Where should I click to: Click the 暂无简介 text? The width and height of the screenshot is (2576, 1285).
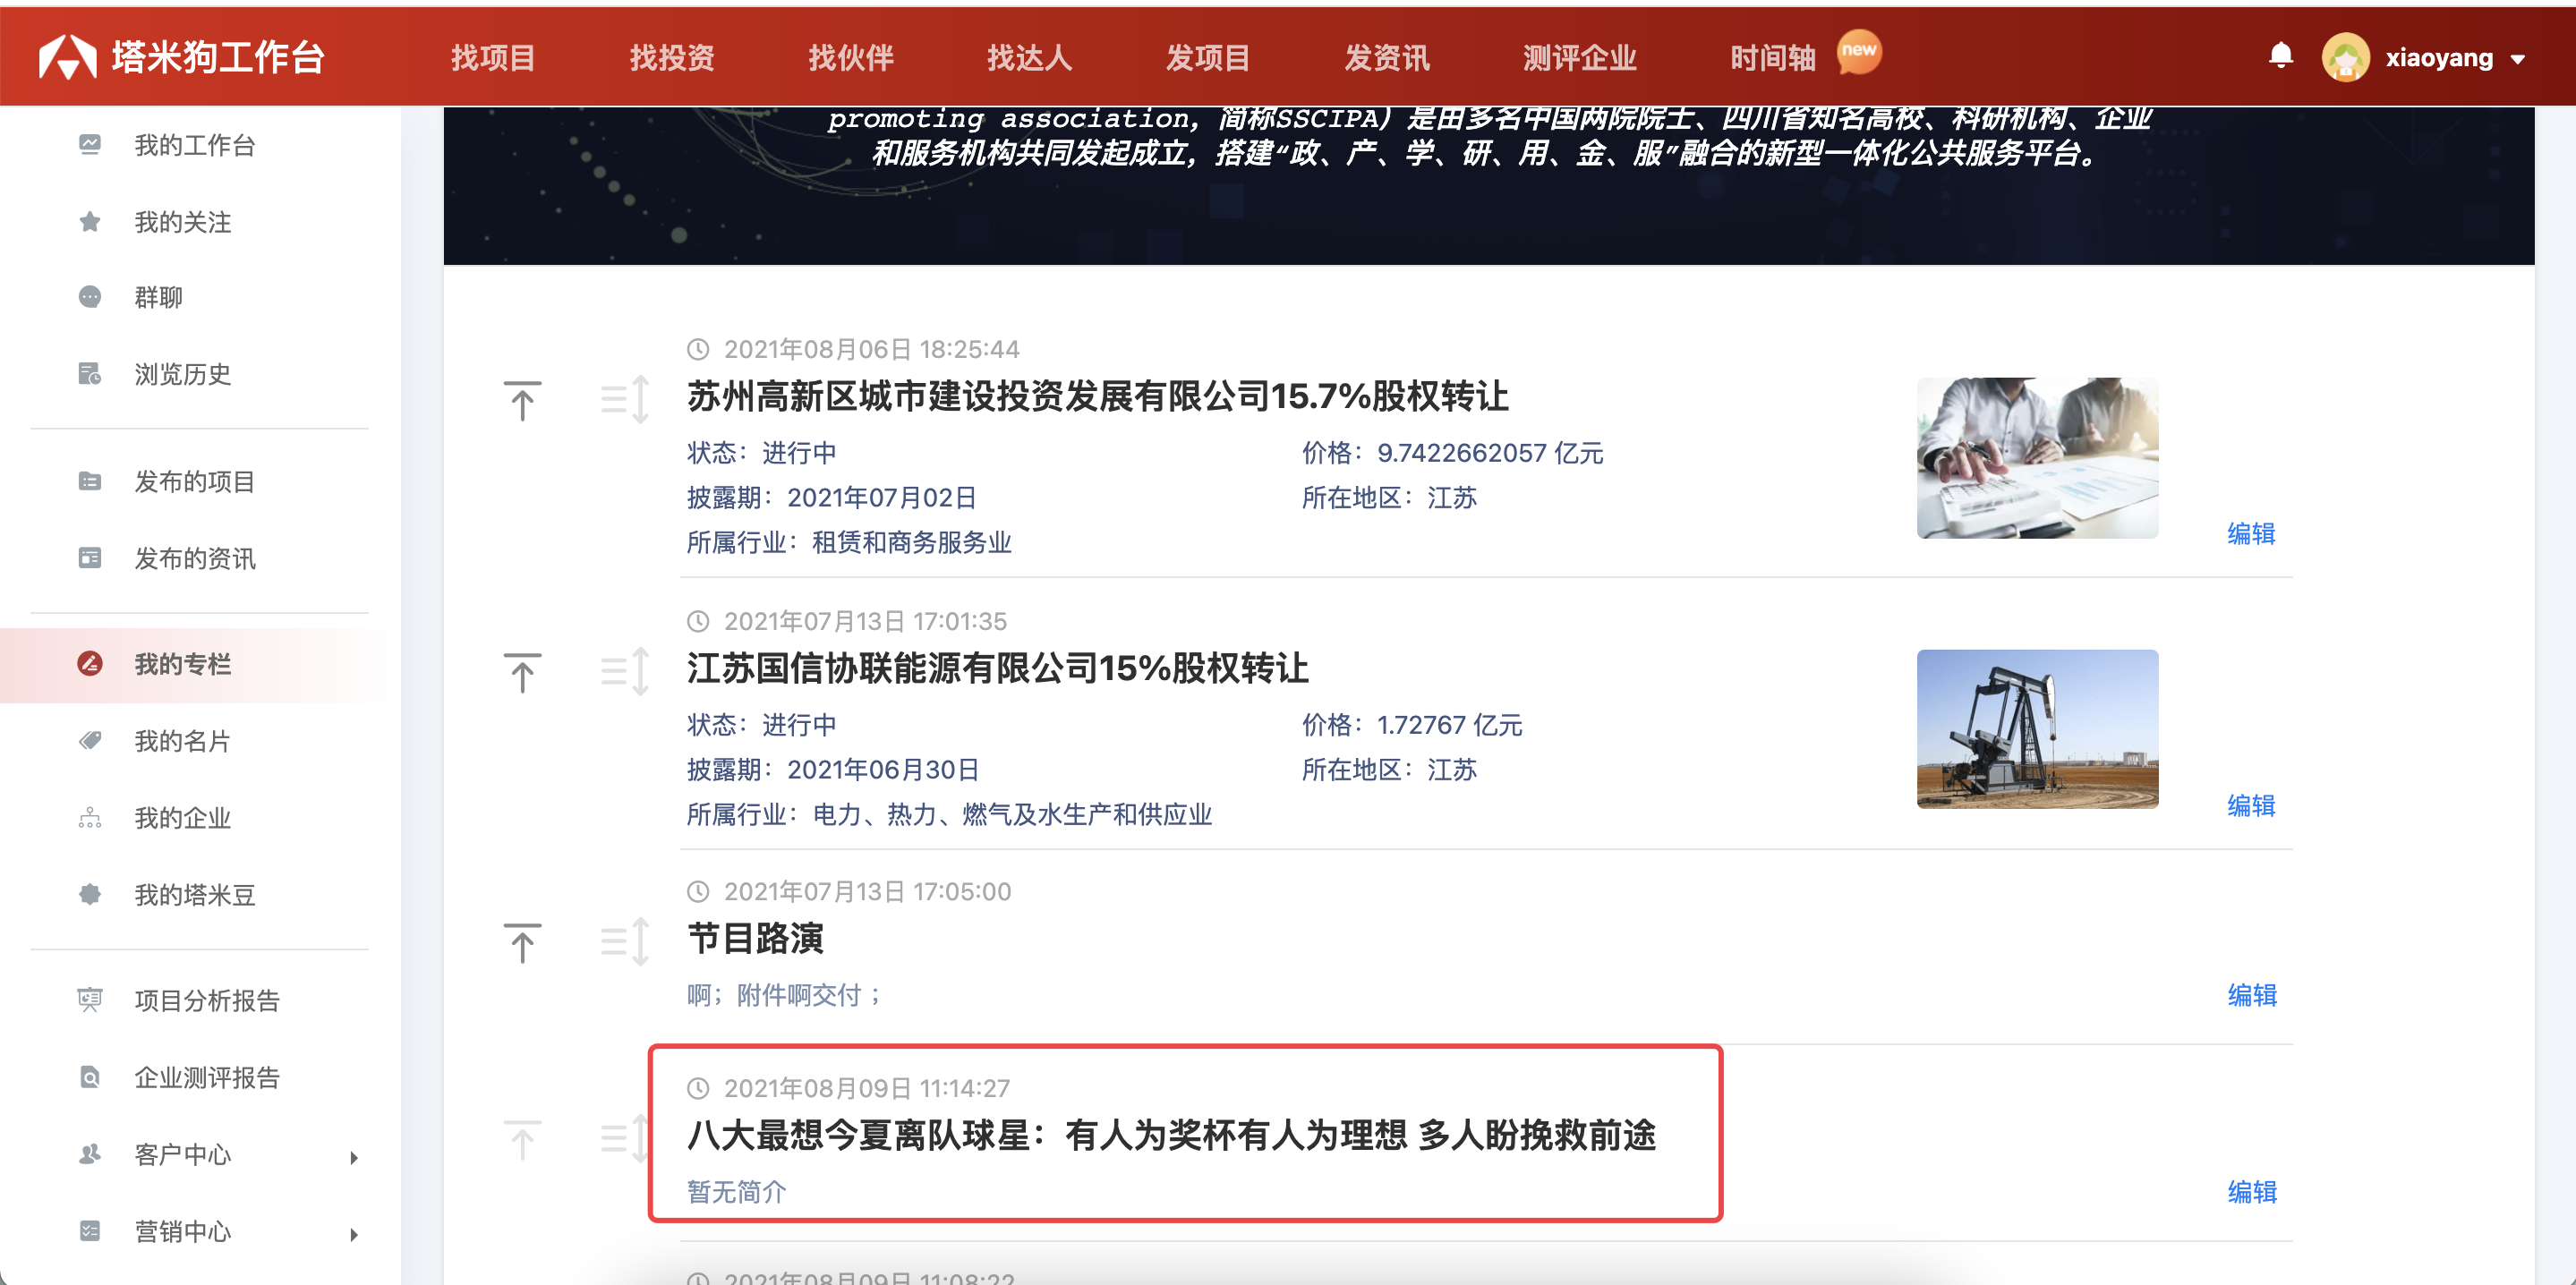(x=736, y=1192)
